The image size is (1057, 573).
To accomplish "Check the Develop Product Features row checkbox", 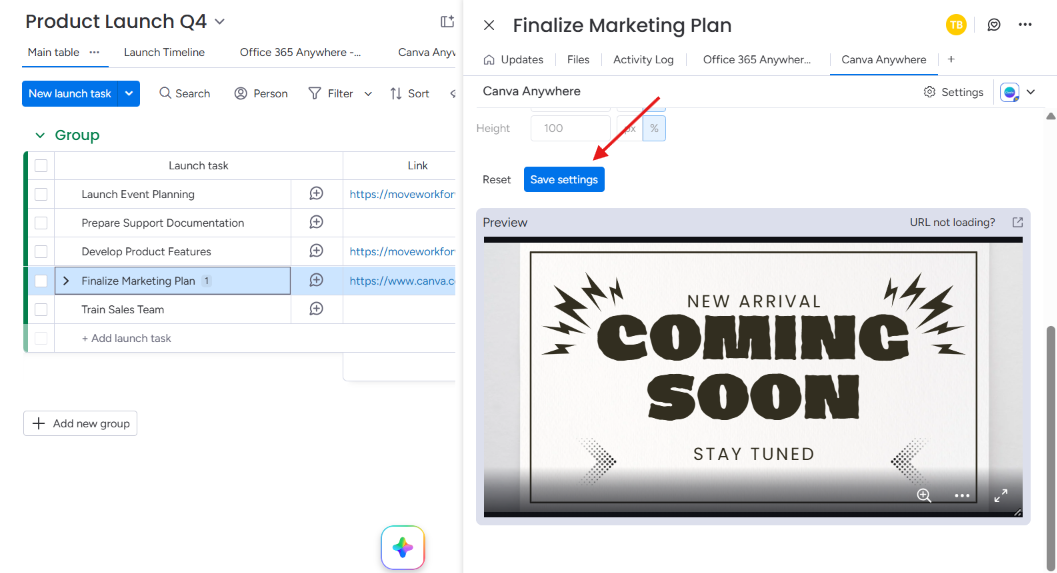I will click(x=41, y=251).
